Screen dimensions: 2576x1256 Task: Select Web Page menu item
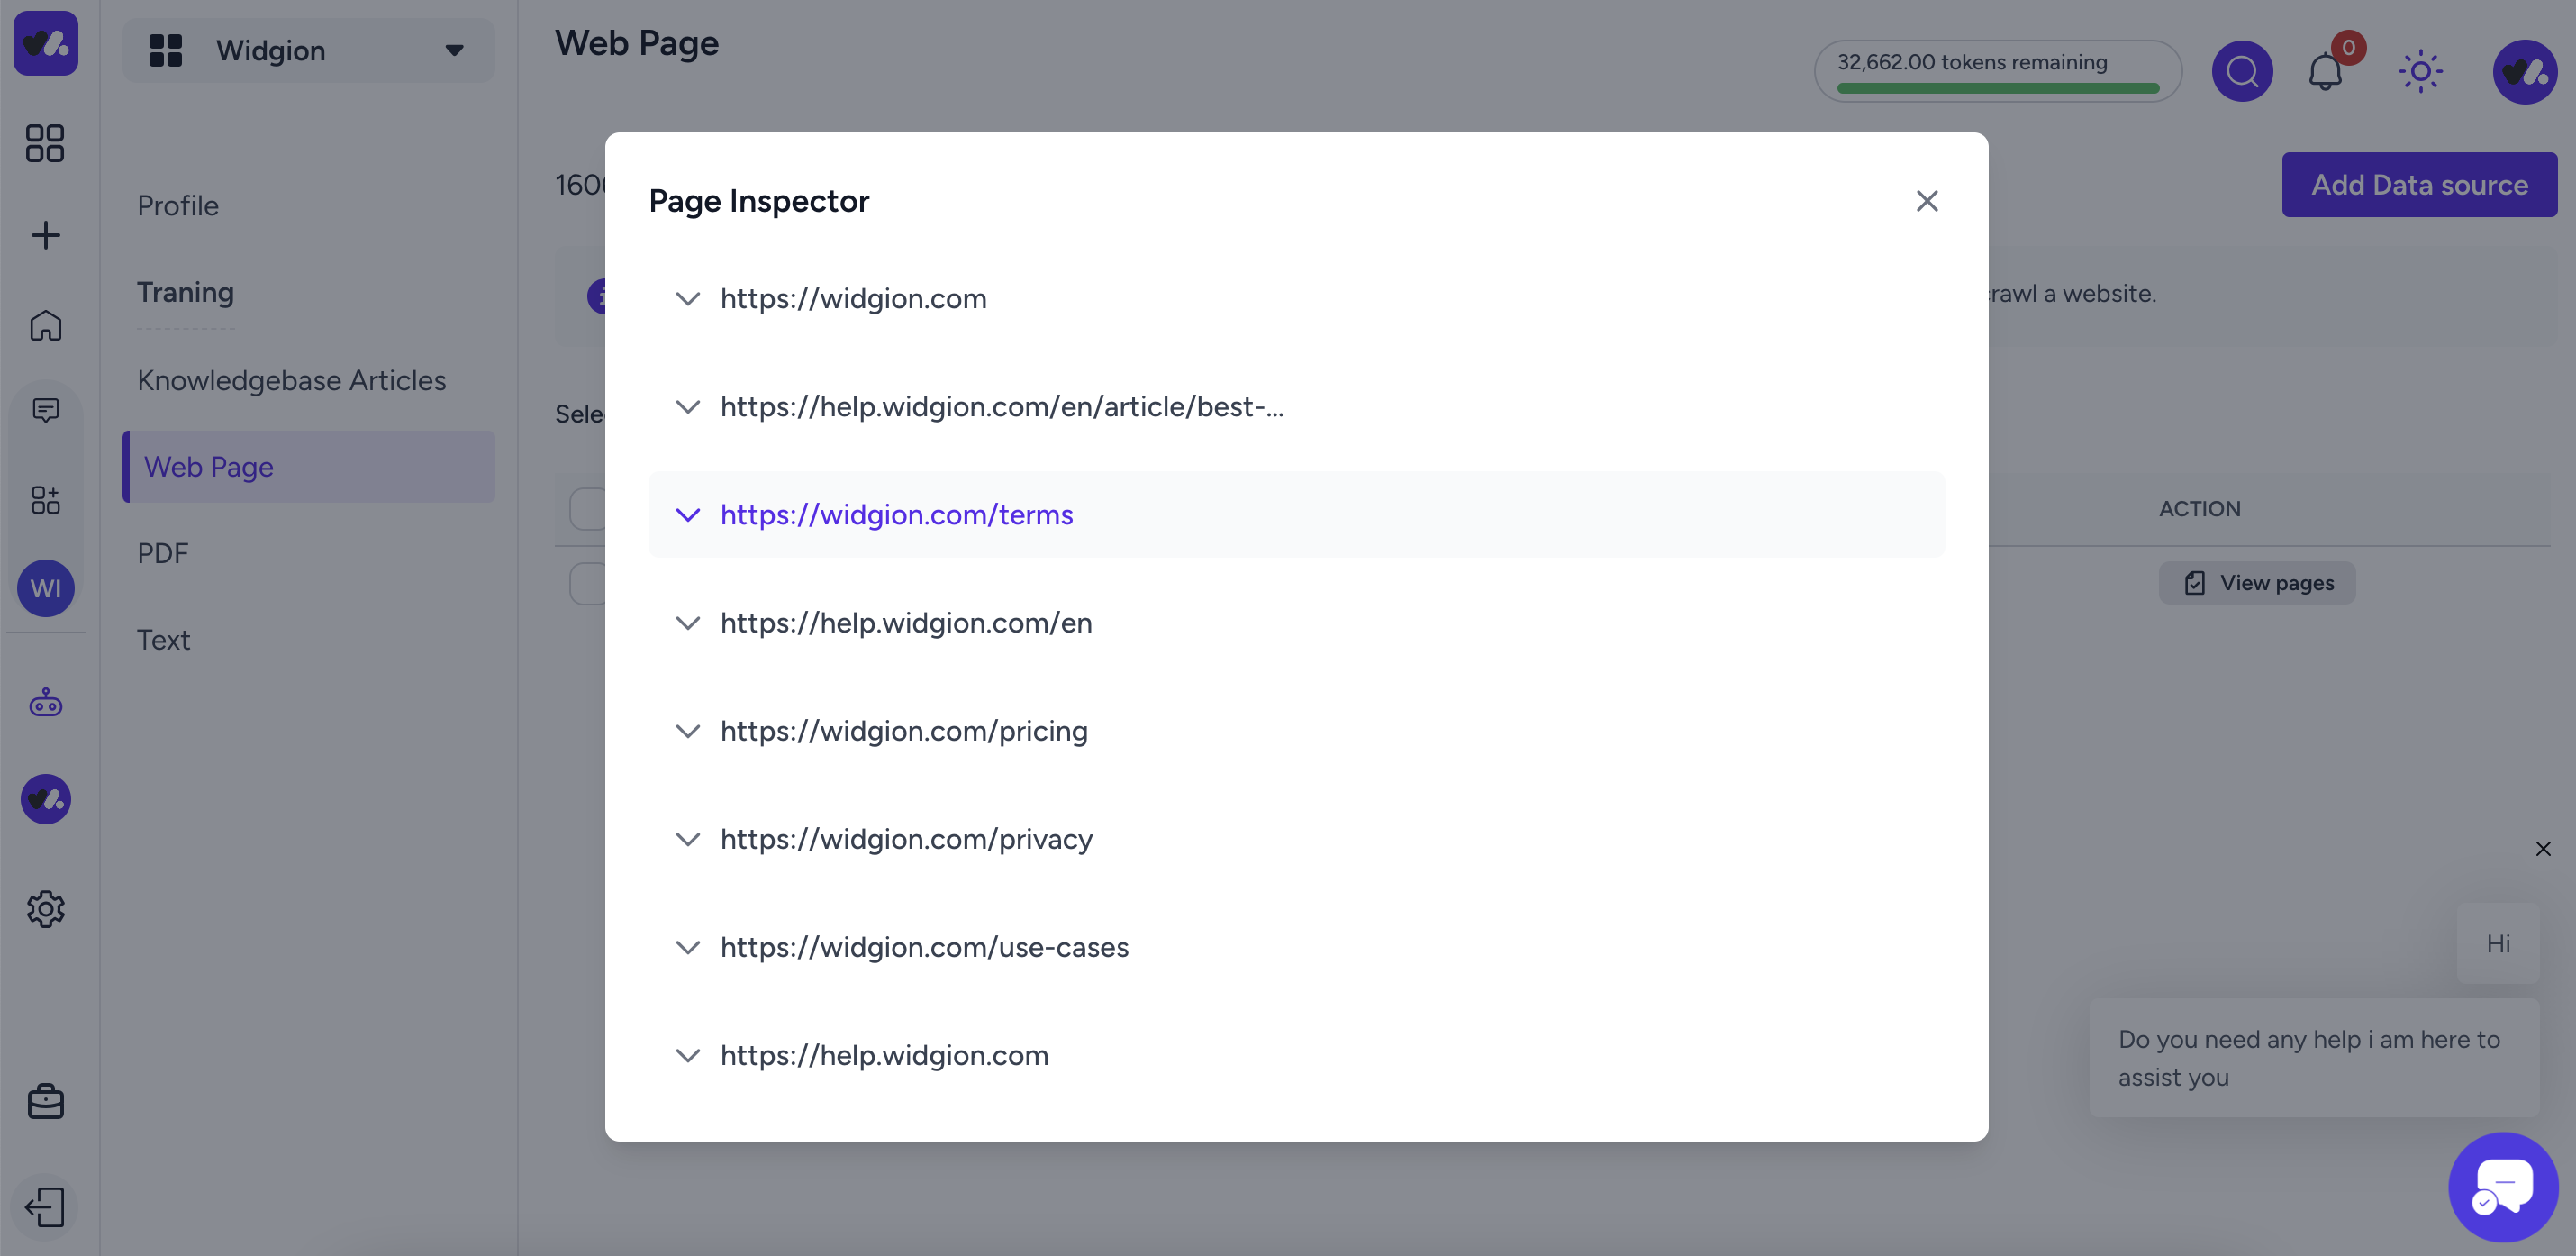point(309,466)
